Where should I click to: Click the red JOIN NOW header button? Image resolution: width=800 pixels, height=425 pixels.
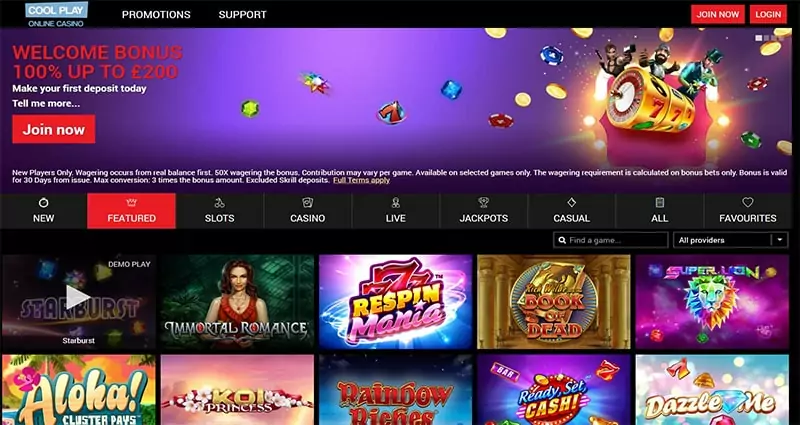(717, 14)
